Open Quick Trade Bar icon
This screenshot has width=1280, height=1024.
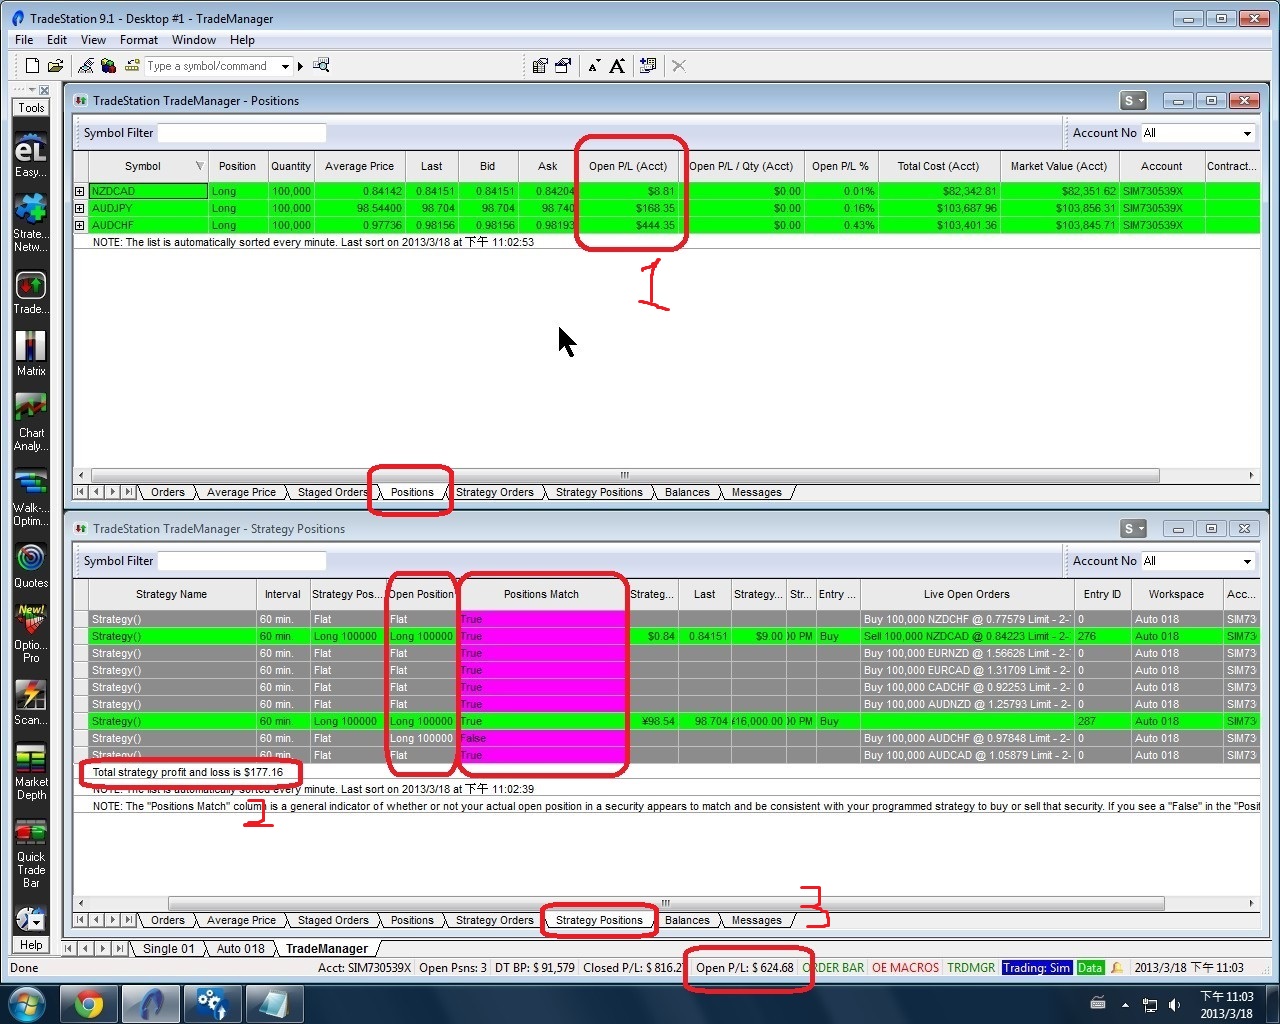pyautogui.click(x=30, y=854)
